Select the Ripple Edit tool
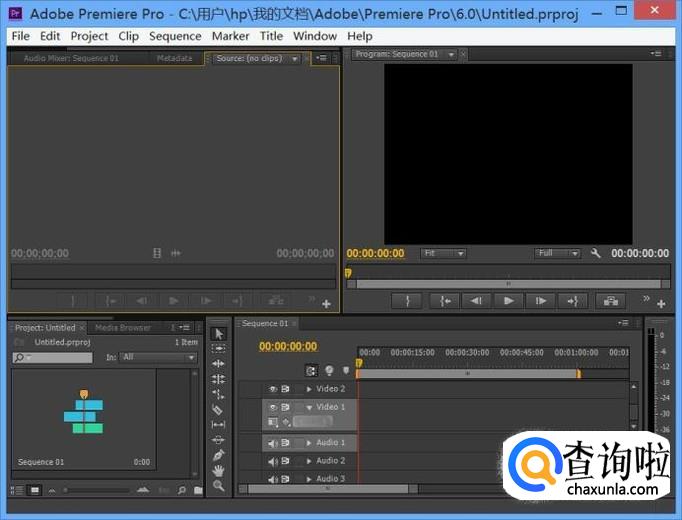682x520 pixels. click(219, 364)
